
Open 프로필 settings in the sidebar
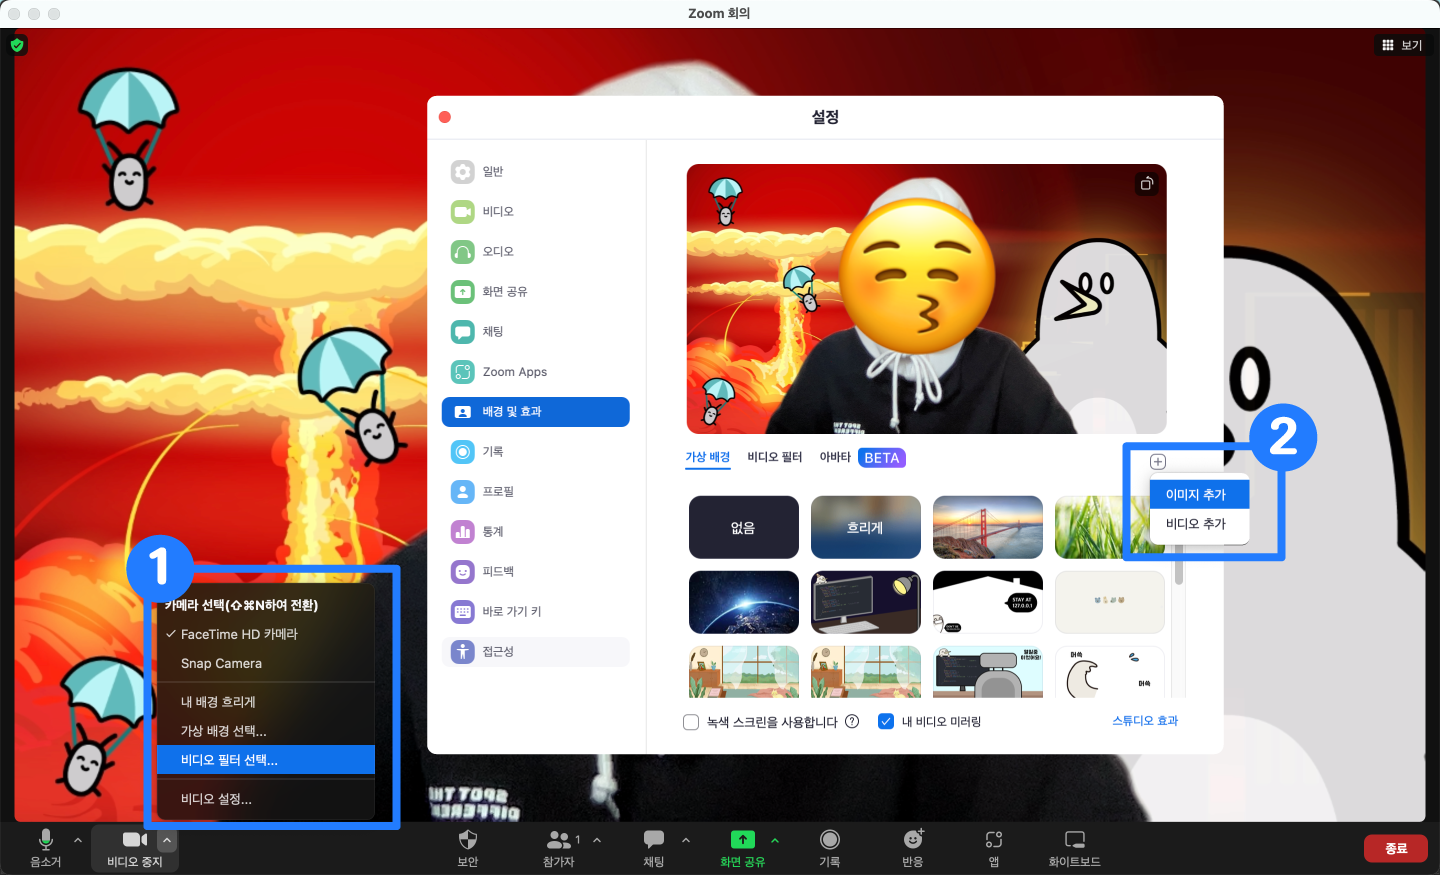click(535, 492)
